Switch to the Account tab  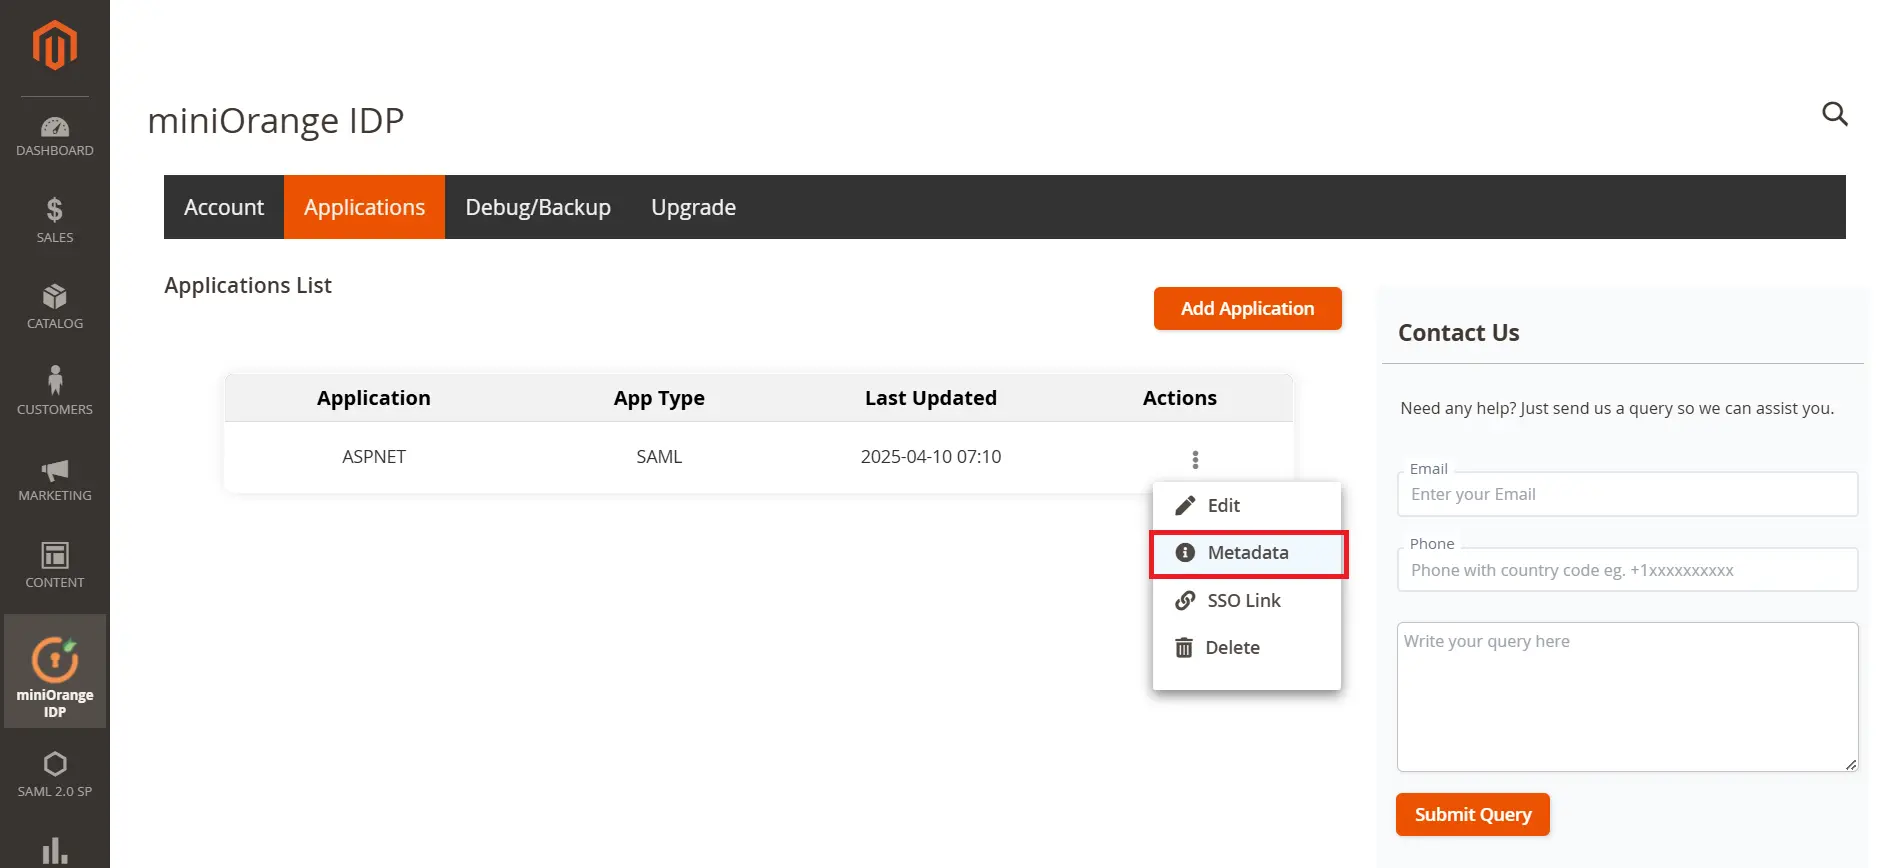[224, 207]
